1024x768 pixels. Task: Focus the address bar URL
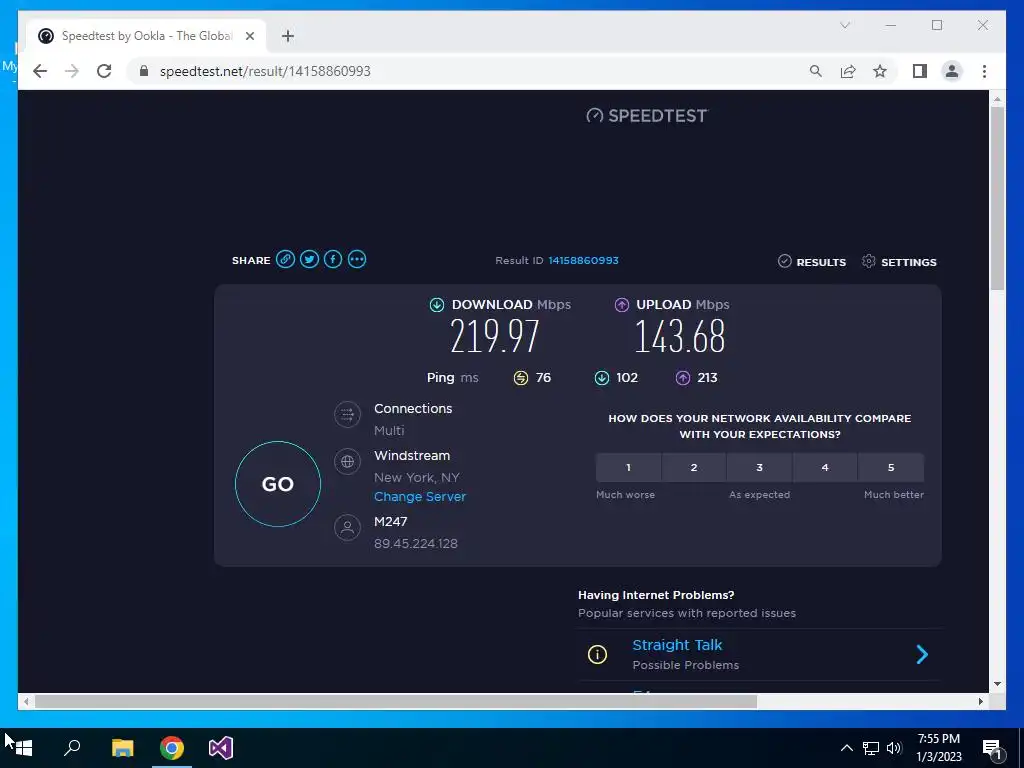pyautogui.click(x=264, y=71)
